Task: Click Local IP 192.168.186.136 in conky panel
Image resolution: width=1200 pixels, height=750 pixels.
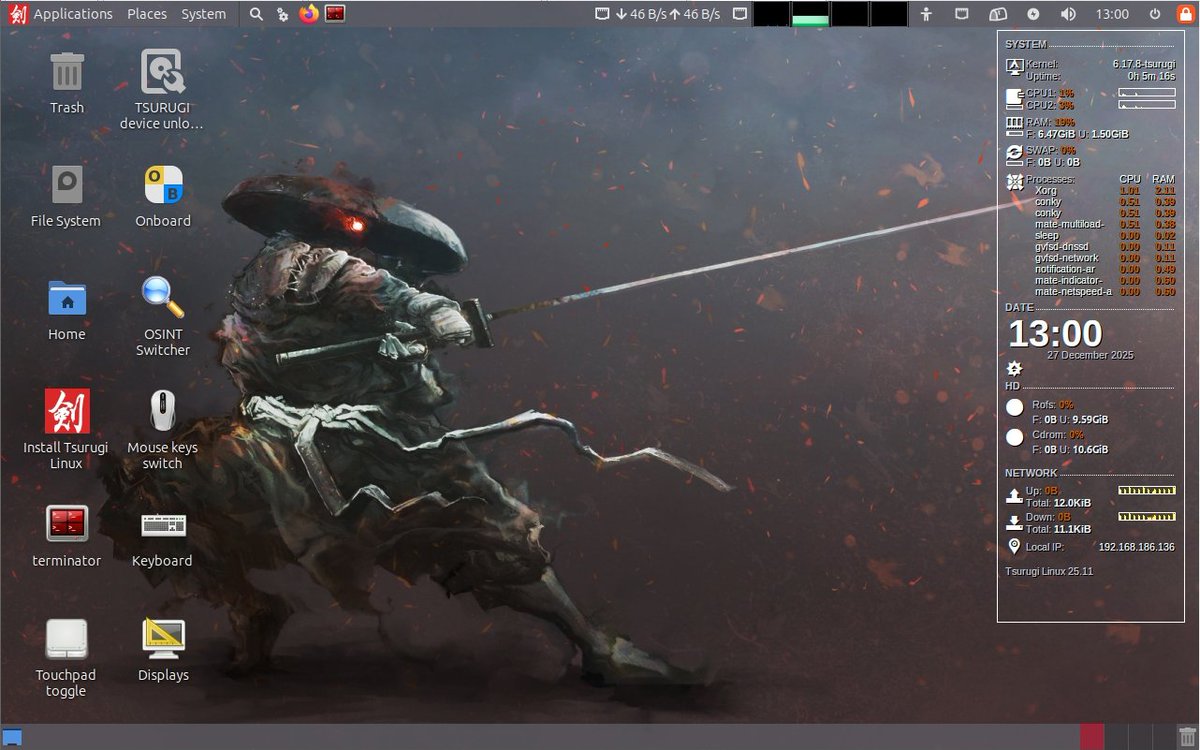Action: point(1100,547)
